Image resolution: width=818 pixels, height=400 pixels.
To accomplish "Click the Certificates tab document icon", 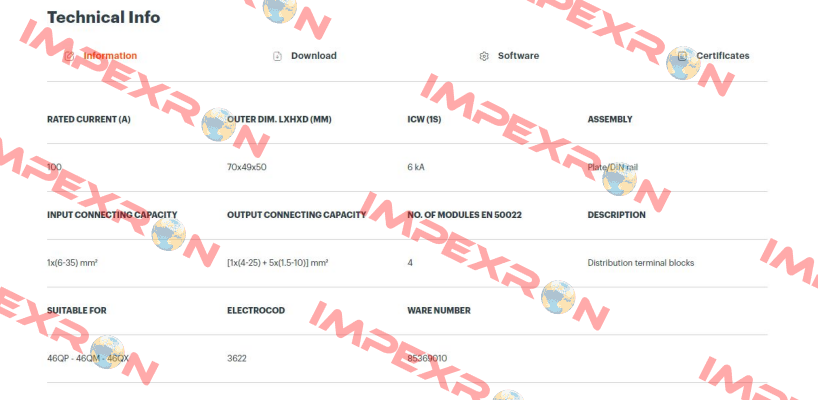I will pyautogui.click(x=682, y=56).
